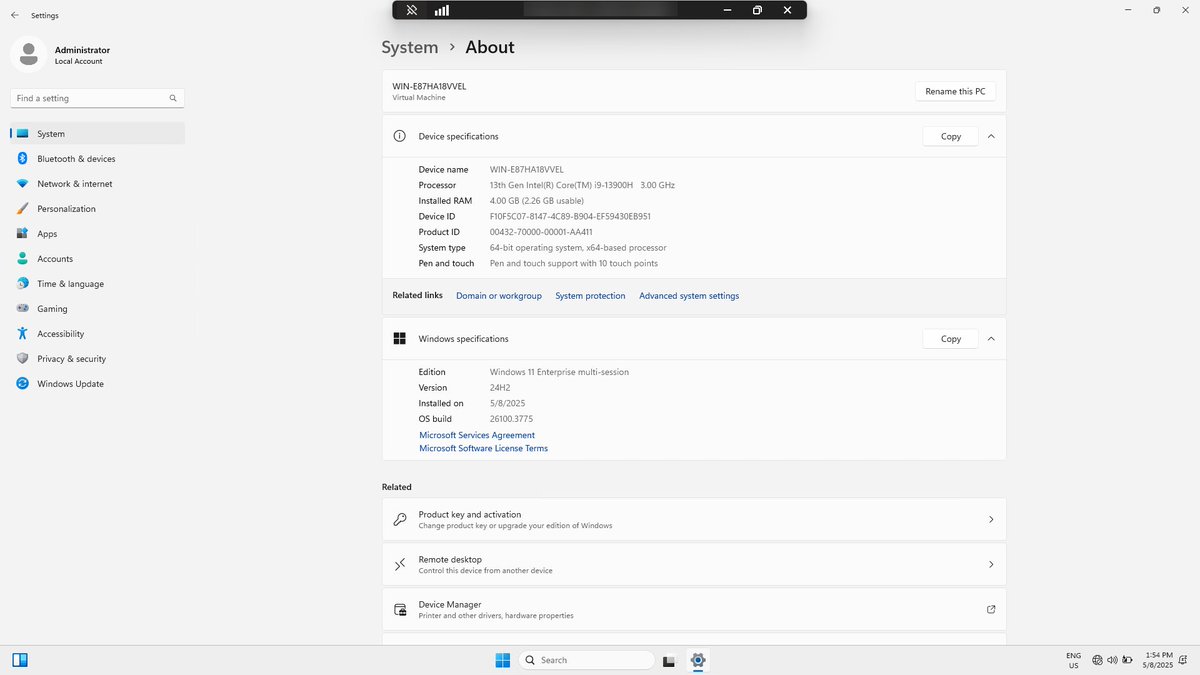The width and height of the screenshot is (1200, 675).
Task: Go to Accessibility settings
Action: click(97, 334)
